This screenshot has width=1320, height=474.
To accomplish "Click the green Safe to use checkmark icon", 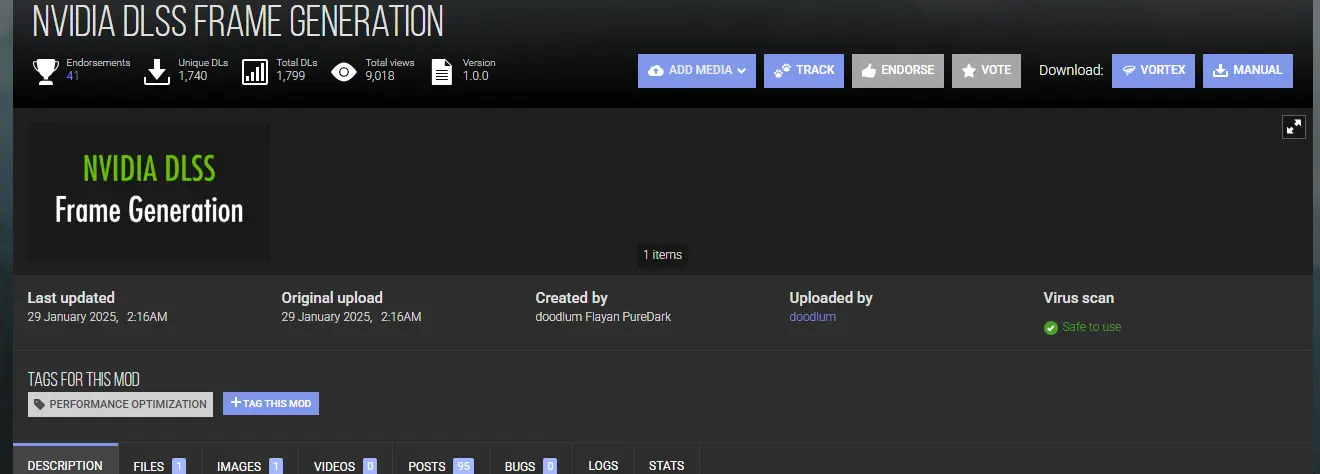I will (x=1050, y=328).
